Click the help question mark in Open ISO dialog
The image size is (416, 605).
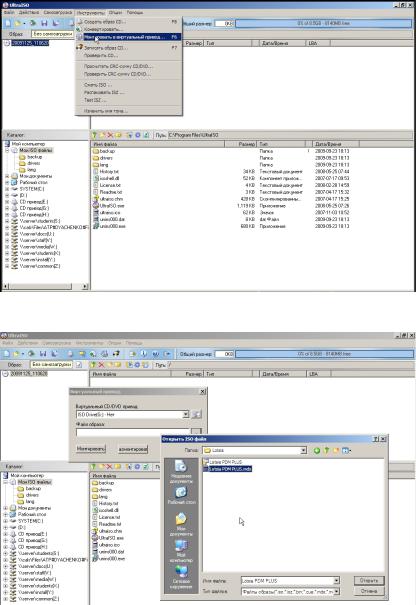click(x=376, y=439)
